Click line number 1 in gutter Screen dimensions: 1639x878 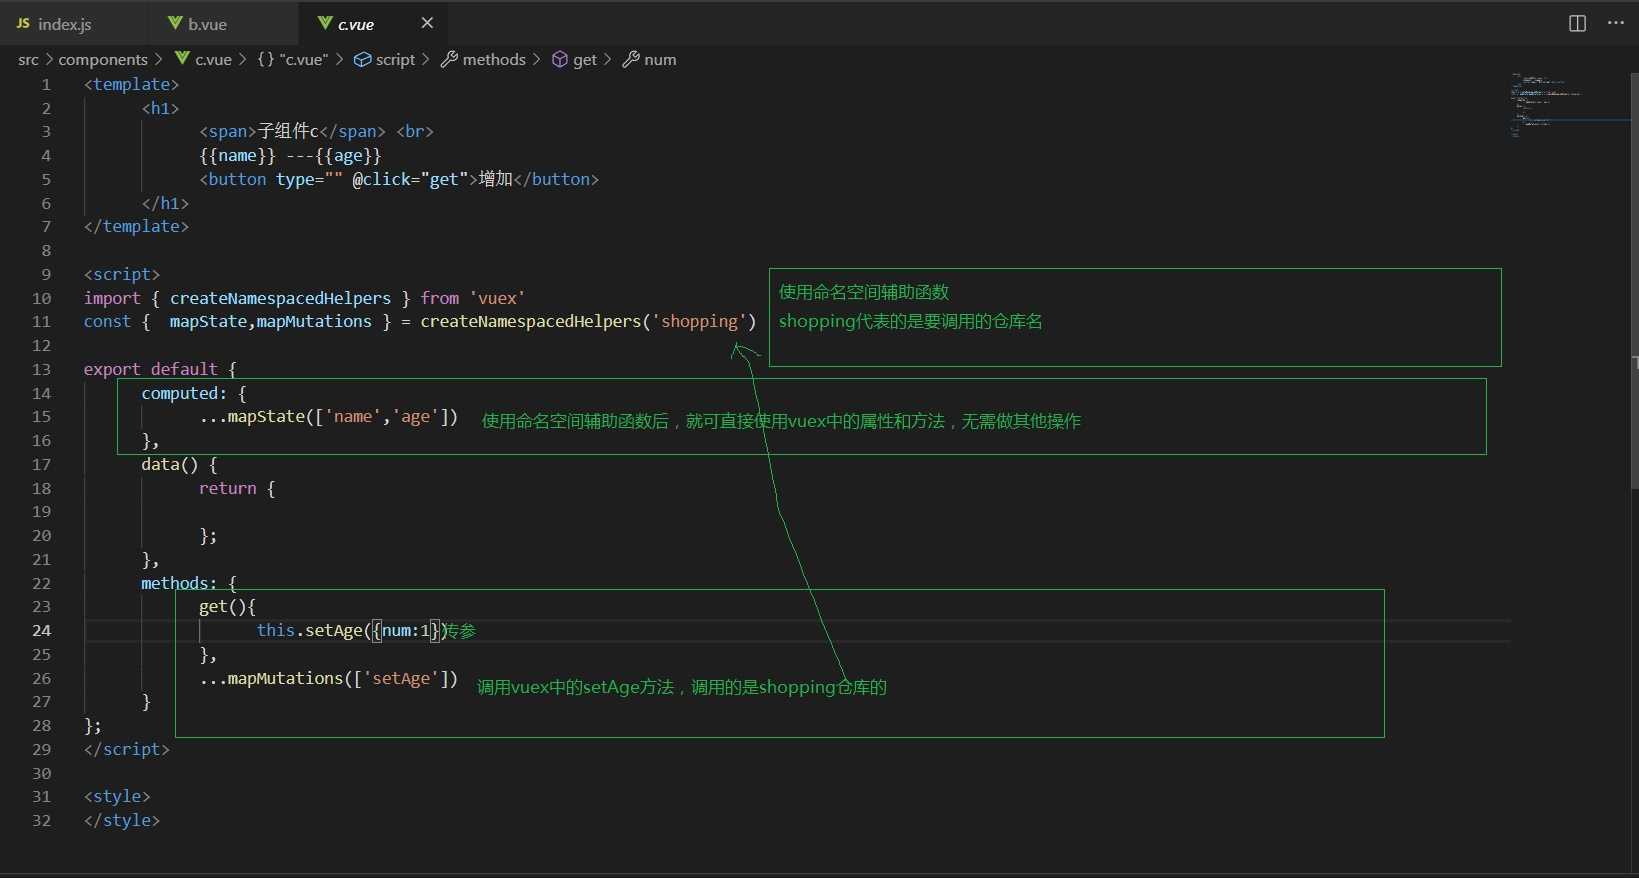tap(46, 84)
